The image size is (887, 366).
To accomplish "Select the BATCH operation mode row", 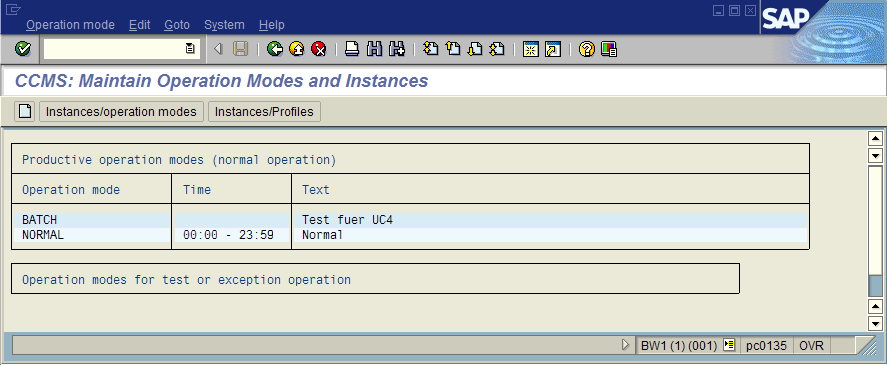I will coord(410,220).
